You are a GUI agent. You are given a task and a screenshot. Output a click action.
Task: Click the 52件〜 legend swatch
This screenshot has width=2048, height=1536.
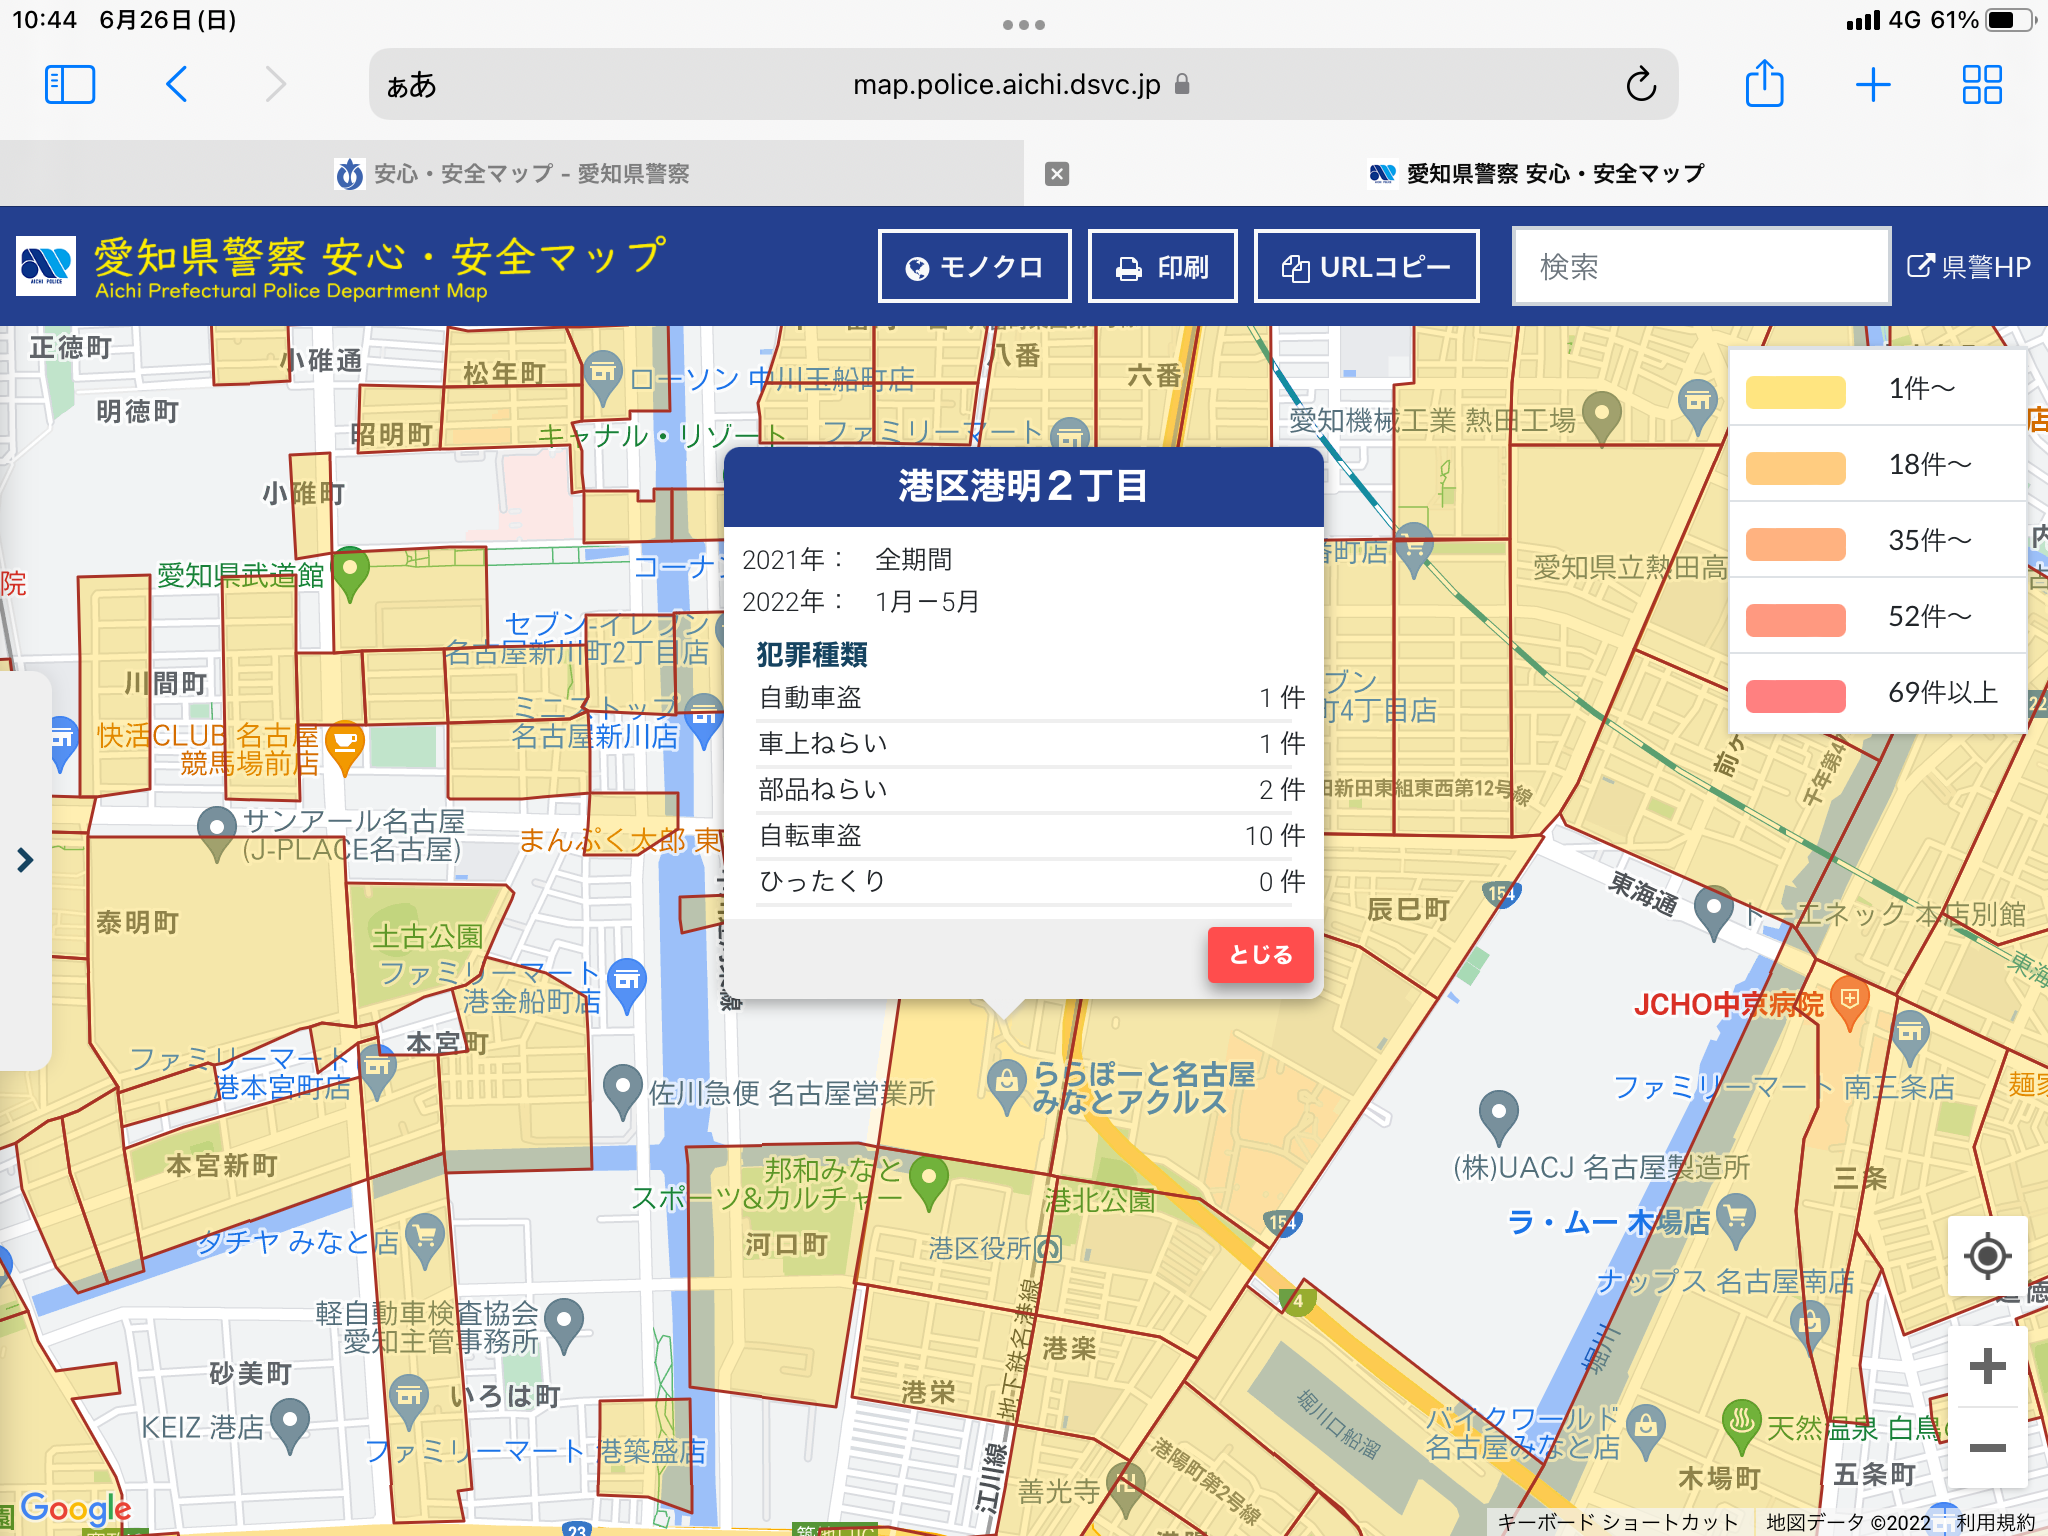coord(1796,620)
